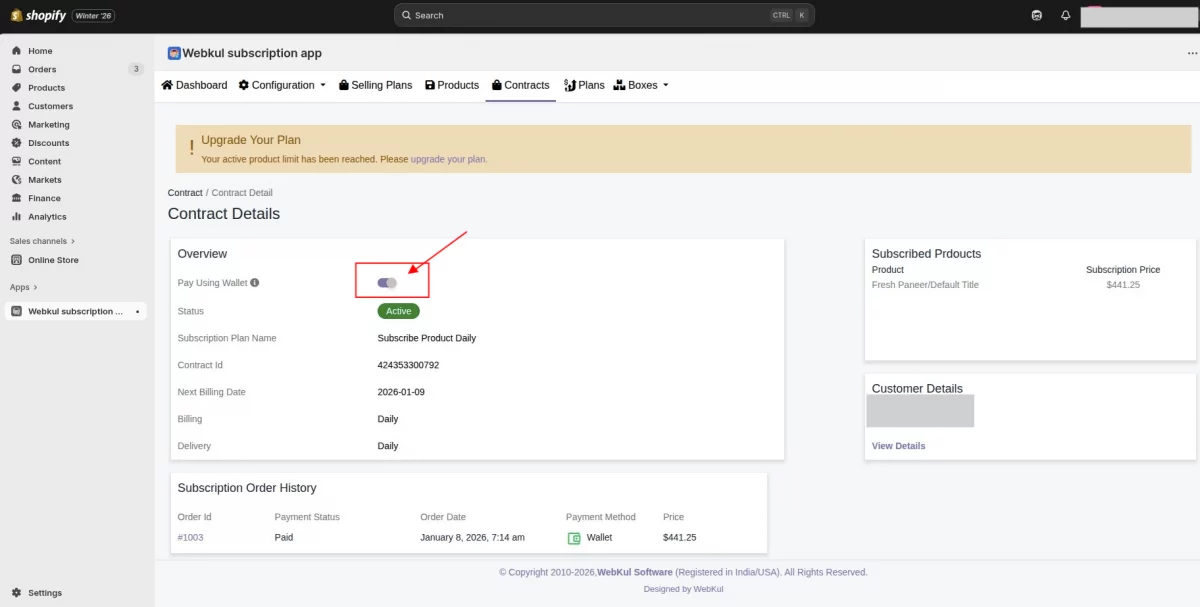Open the Sidekick assistant icon
This screenshot has height=607, width=1200.
pyautogui.click(x=1037, y=15)
